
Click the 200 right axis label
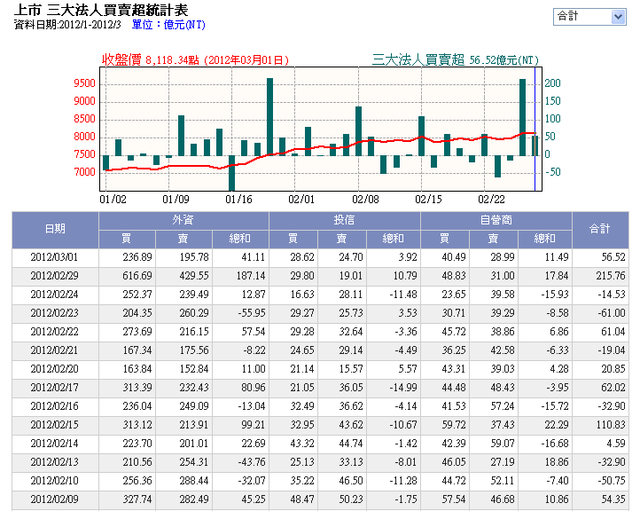(553, 84)
